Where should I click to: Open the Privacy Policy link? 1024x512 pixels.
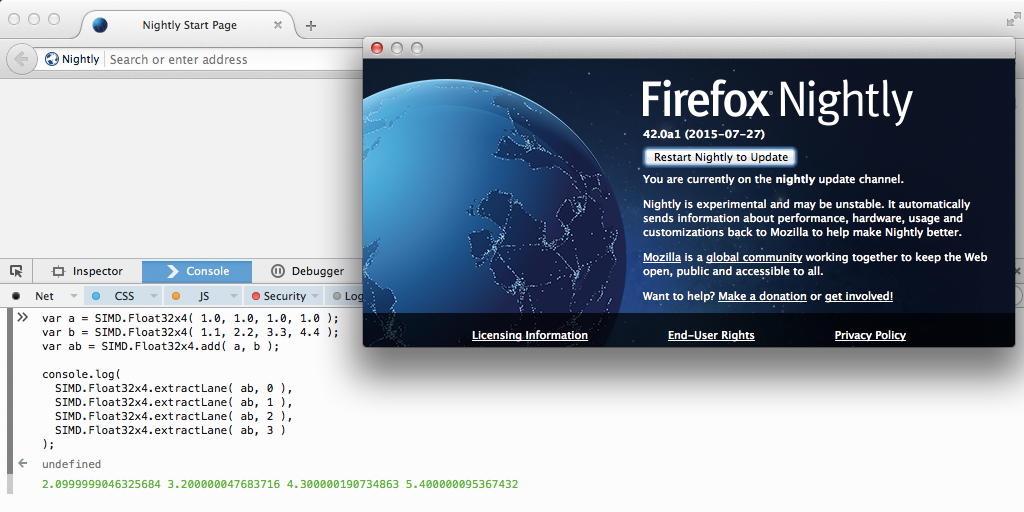869,335
